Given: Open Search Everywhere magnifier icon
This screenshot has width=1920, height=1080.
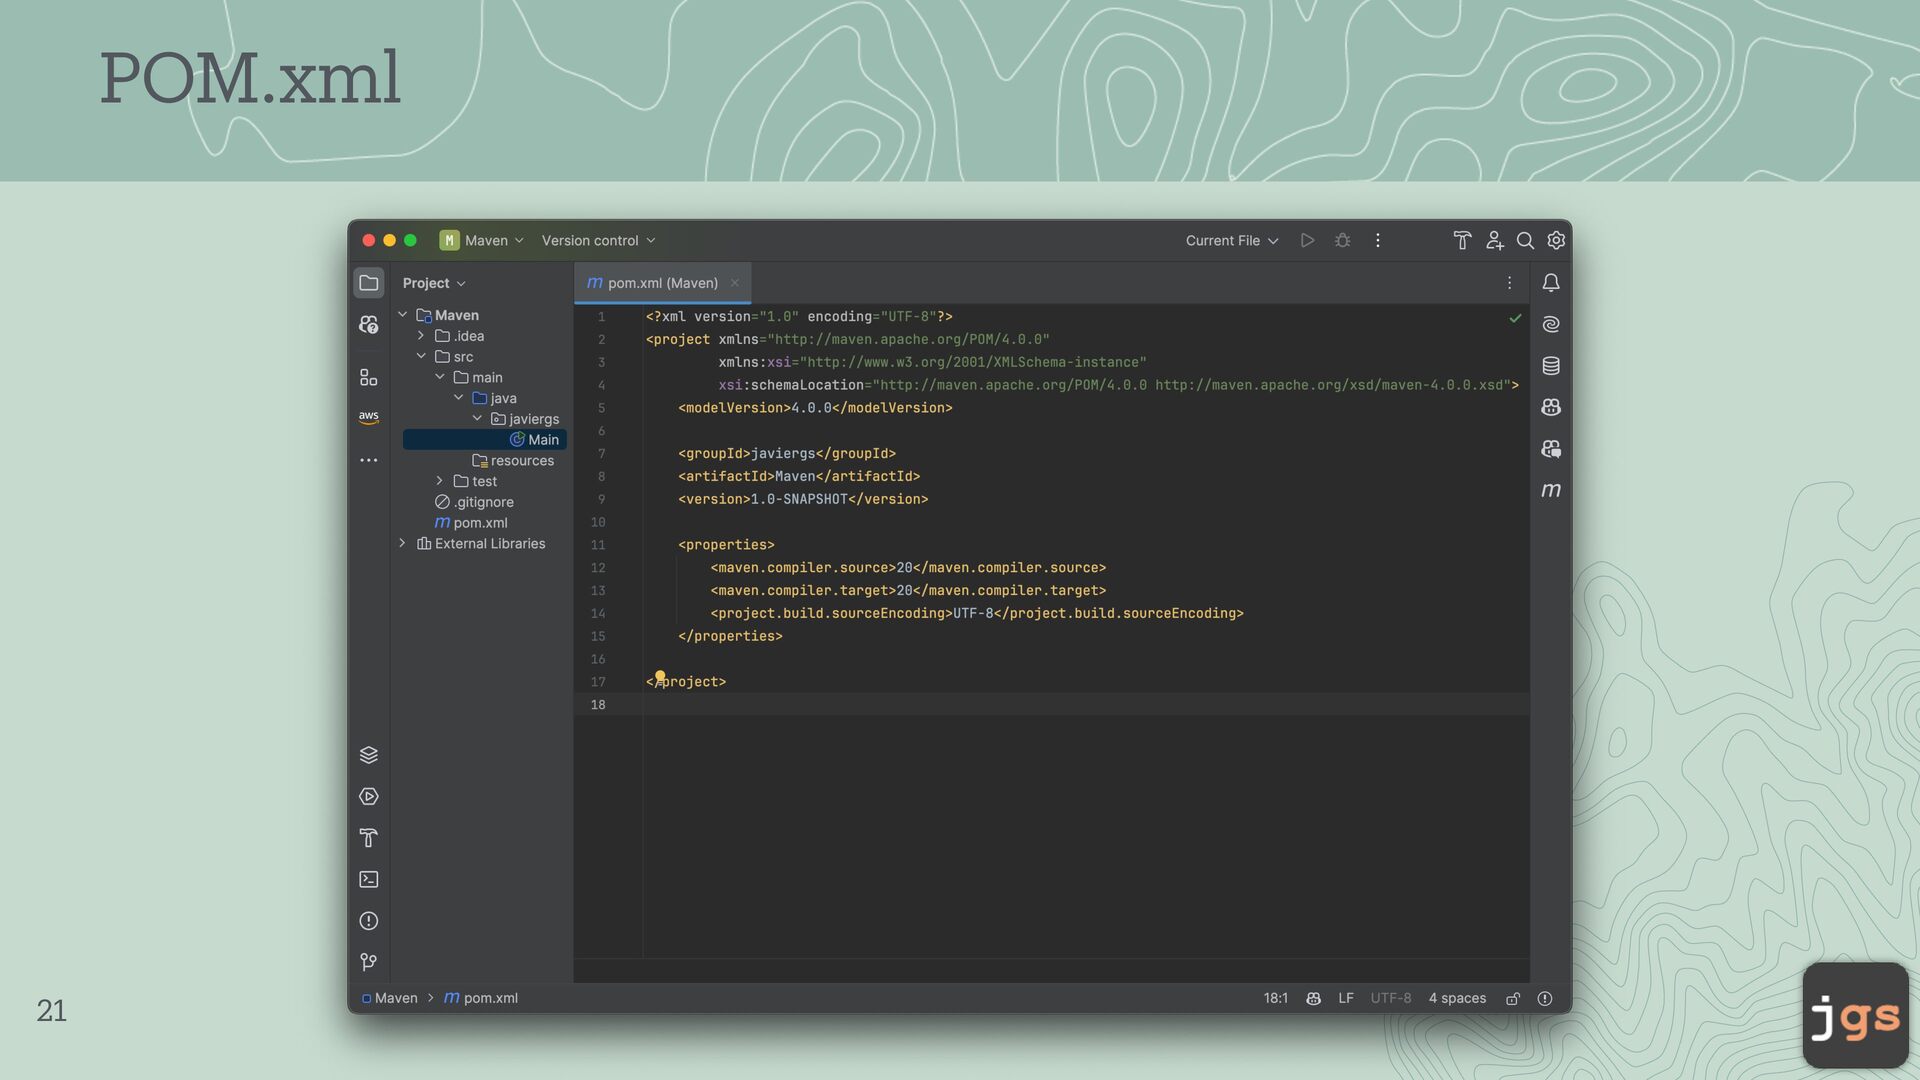Looking at the screenshot, I should (x=1525, y=241).
